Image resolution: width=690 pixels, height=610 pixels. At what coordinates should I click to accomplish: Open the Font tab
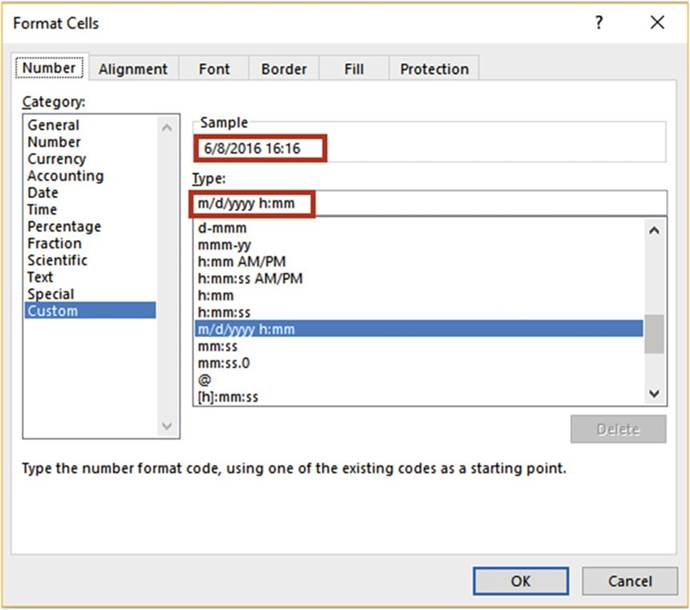coord(214,69)
